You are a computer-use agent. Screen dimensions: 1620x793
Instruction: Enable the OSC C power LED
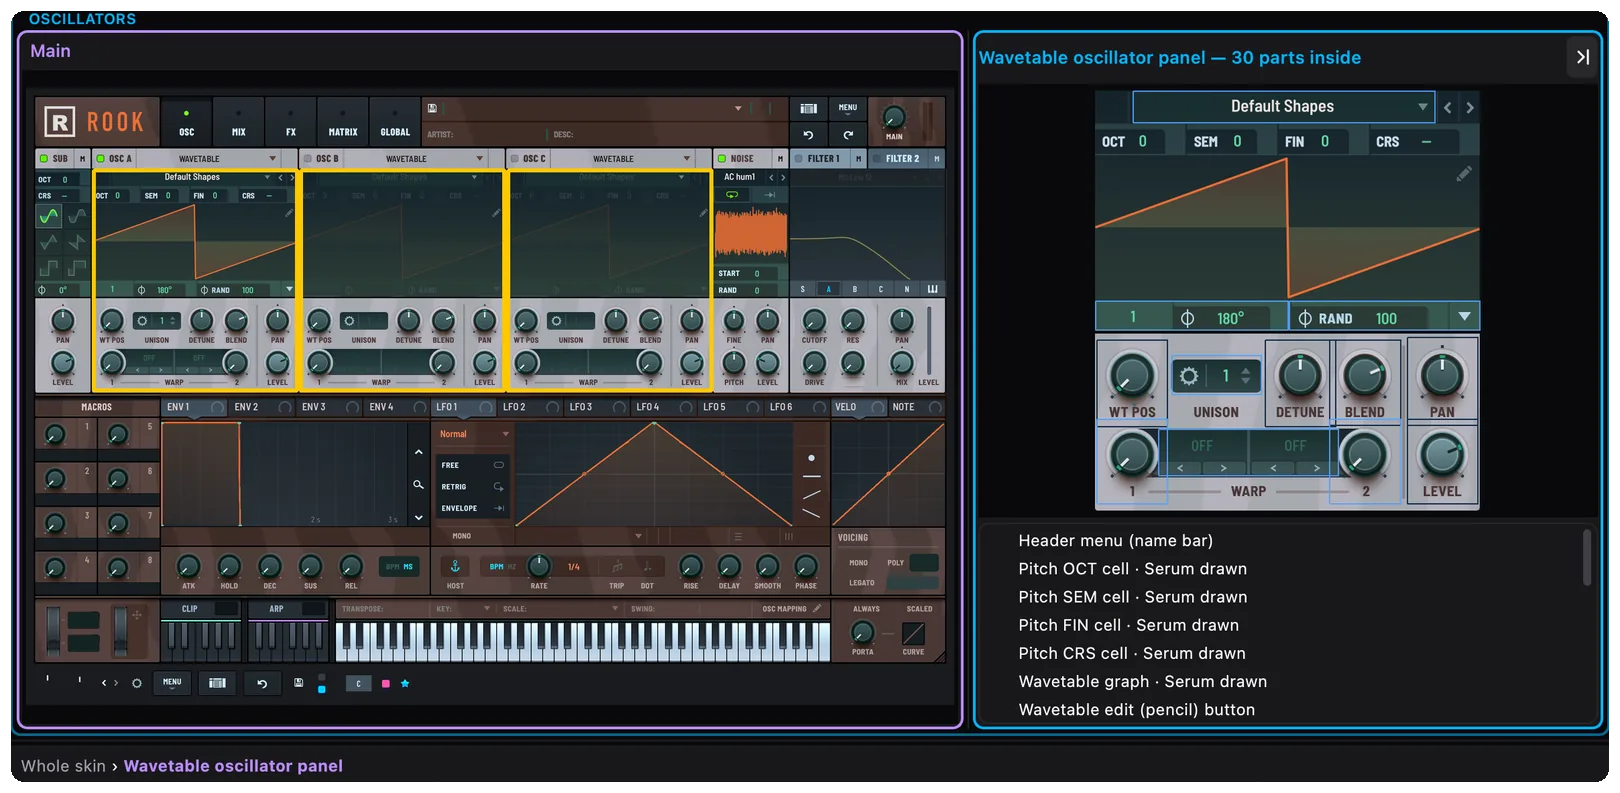(x=514, y=158)
